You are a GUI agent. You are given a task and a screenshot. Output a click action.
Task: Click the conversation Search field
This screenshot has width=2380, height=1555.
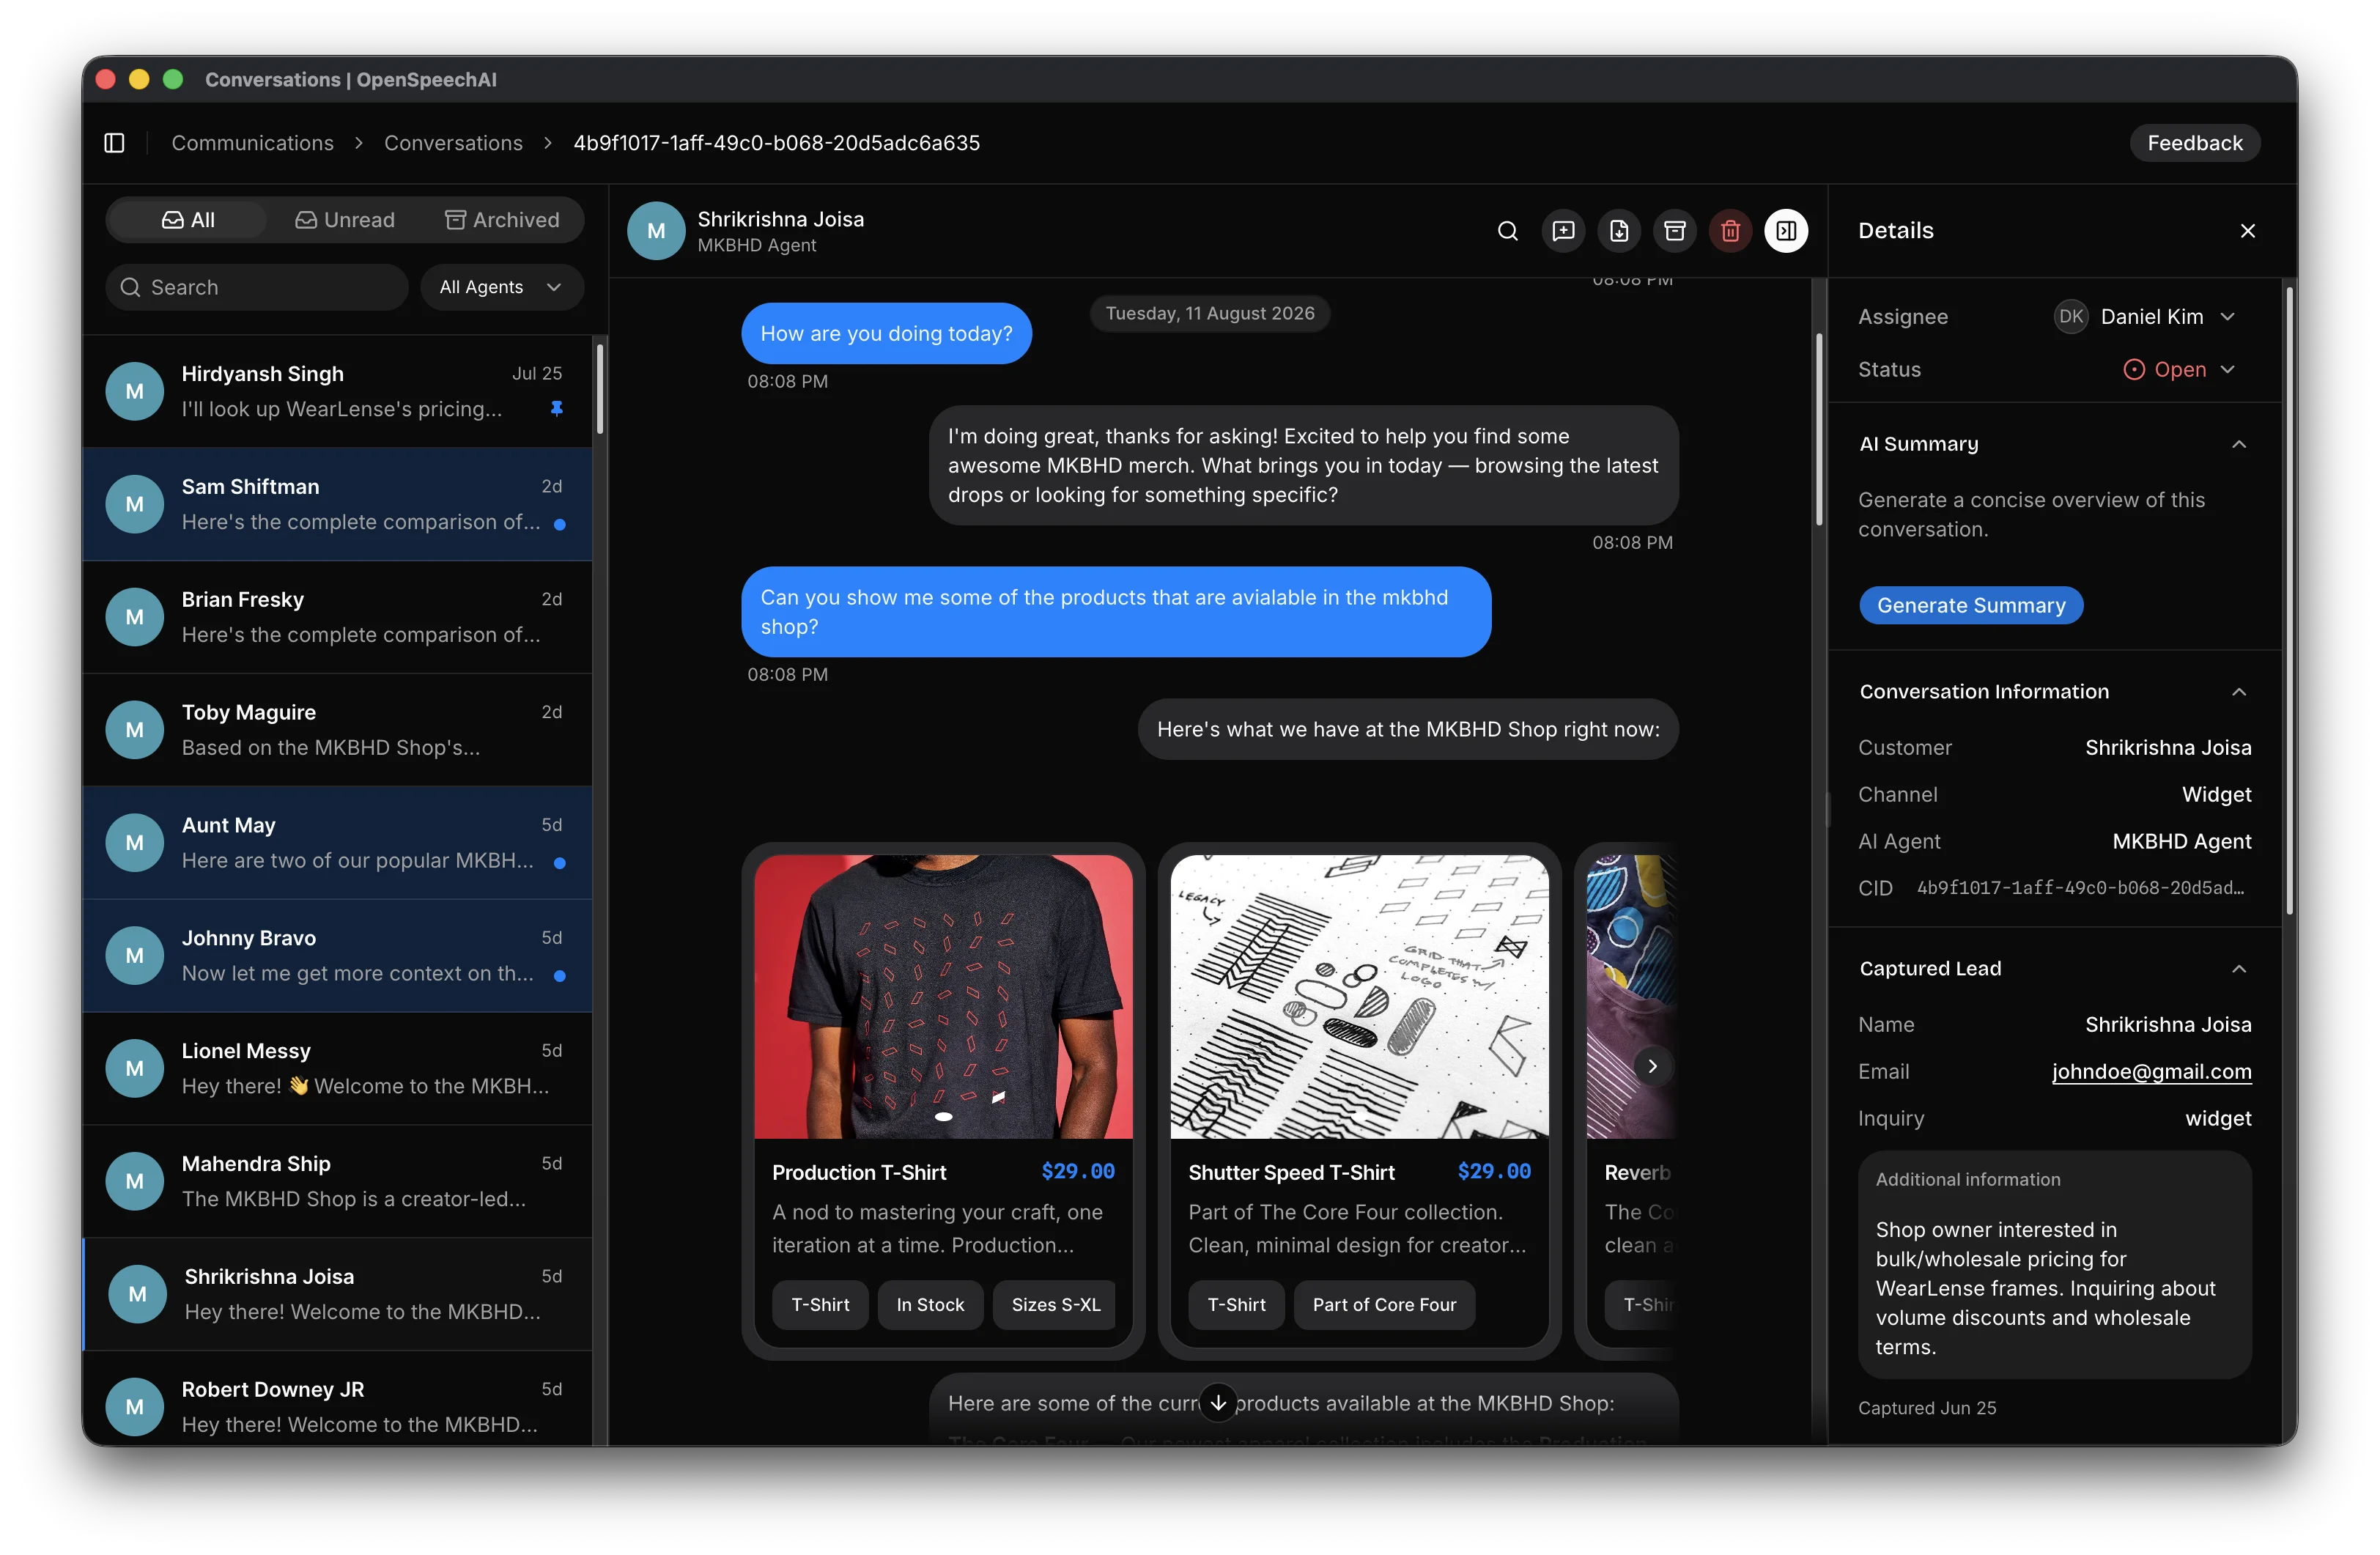pos(257,287)
